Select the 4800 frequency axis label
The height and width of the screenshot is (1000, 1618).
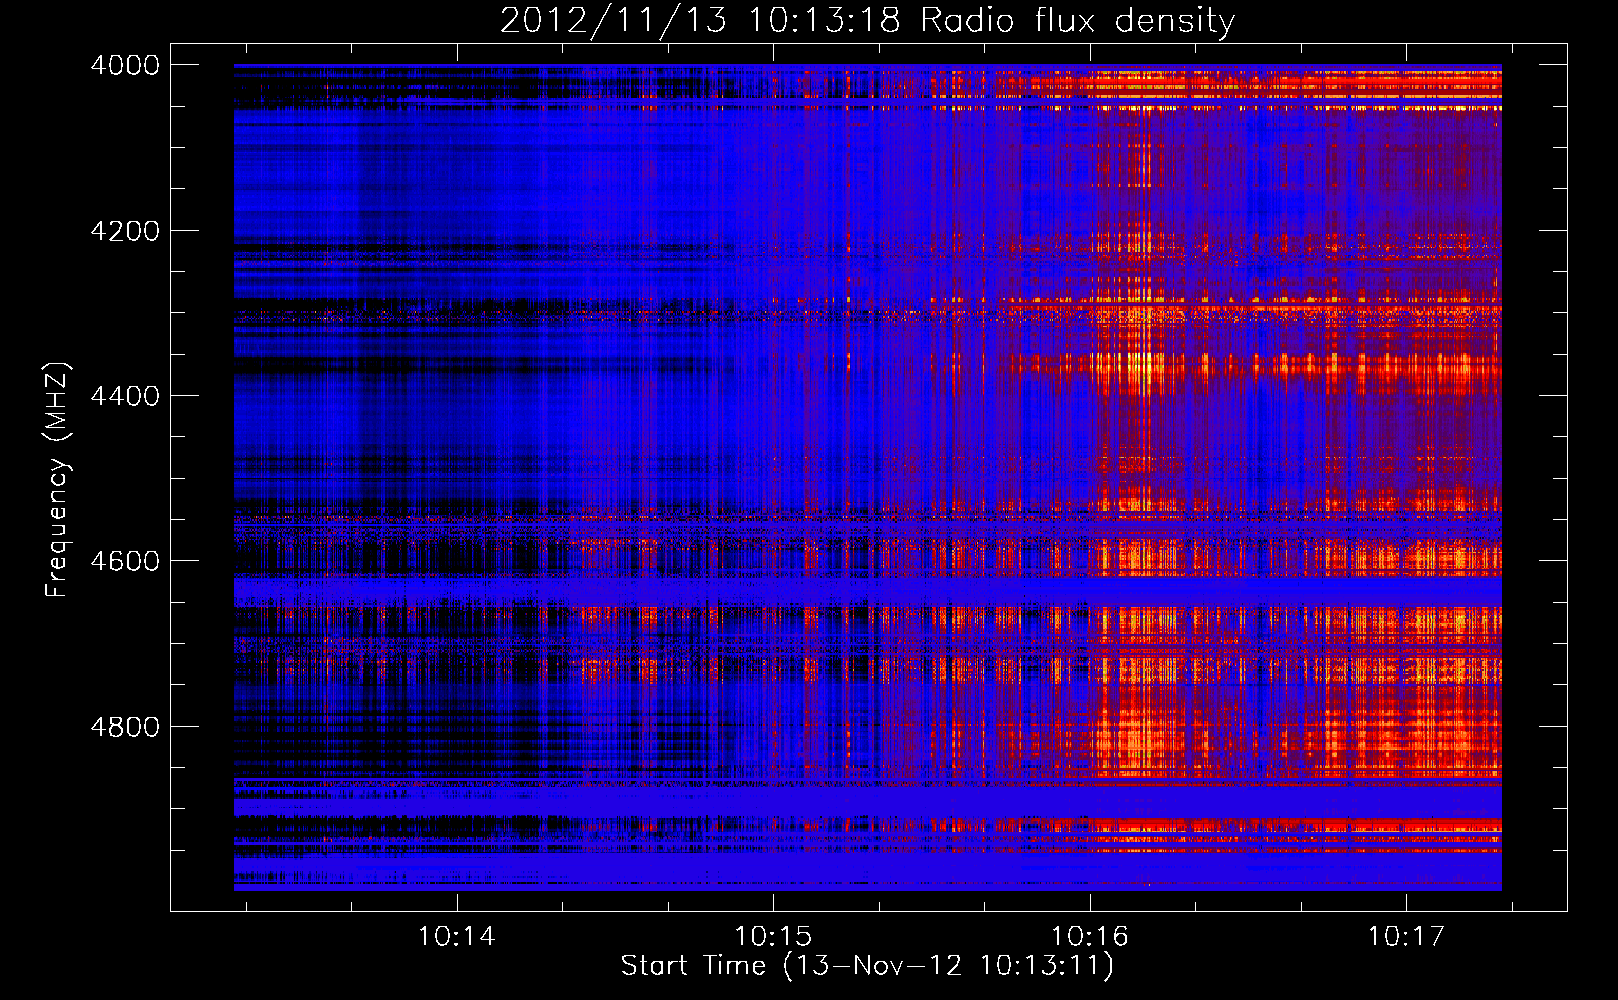[x=125, y=727]
